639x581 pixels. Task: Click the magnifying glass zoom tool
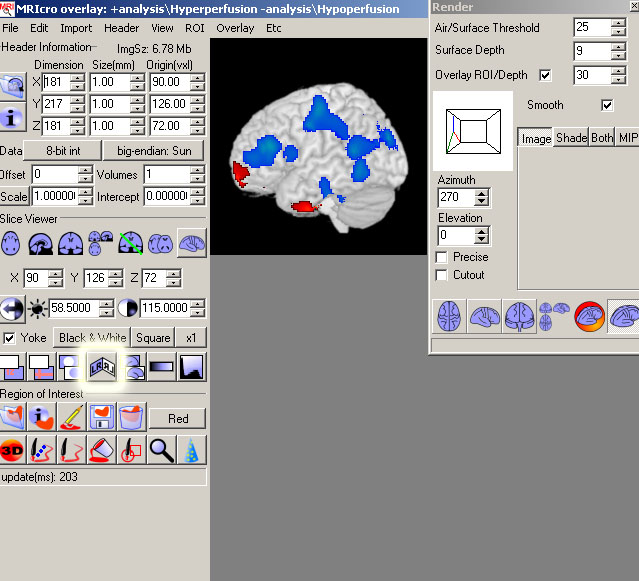161,450
